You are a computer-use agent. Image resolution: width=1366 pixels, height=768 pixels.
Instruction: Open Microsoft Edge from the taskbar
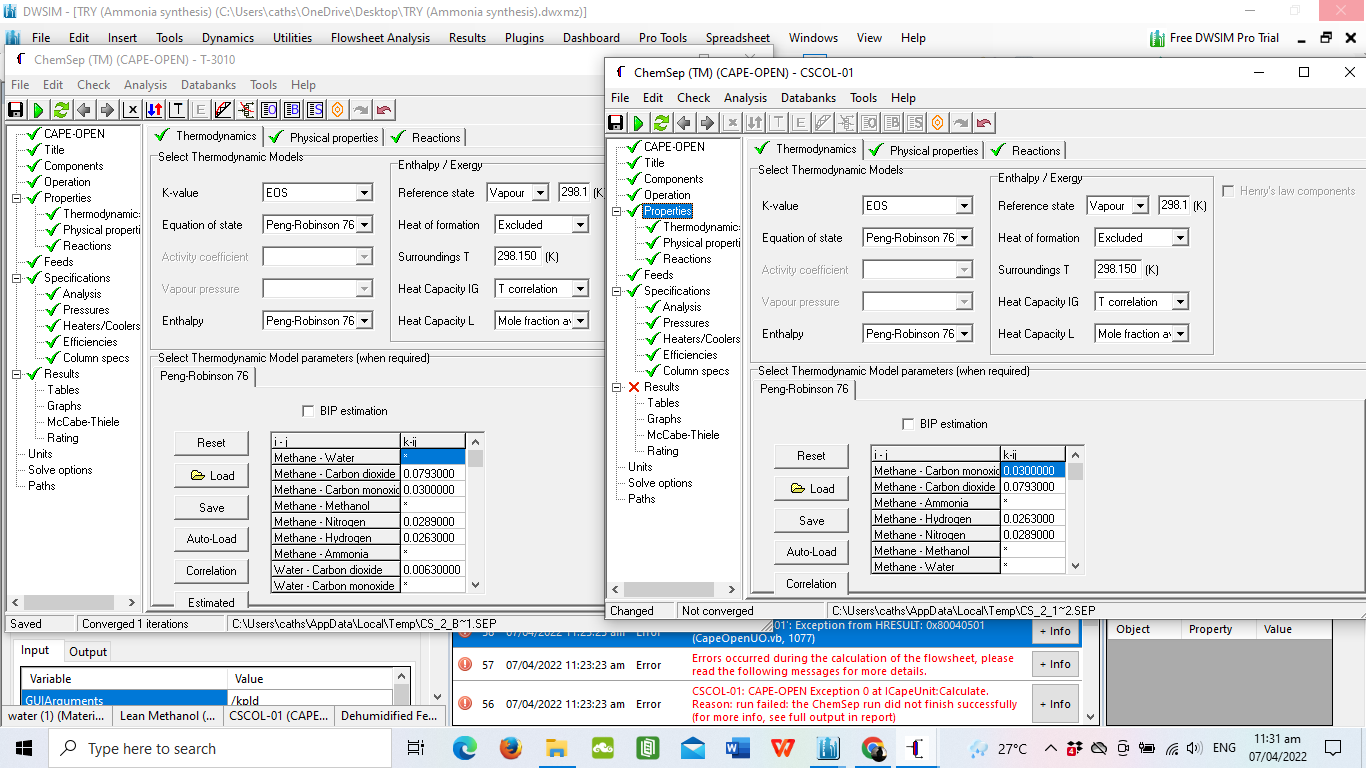point(465,748)
